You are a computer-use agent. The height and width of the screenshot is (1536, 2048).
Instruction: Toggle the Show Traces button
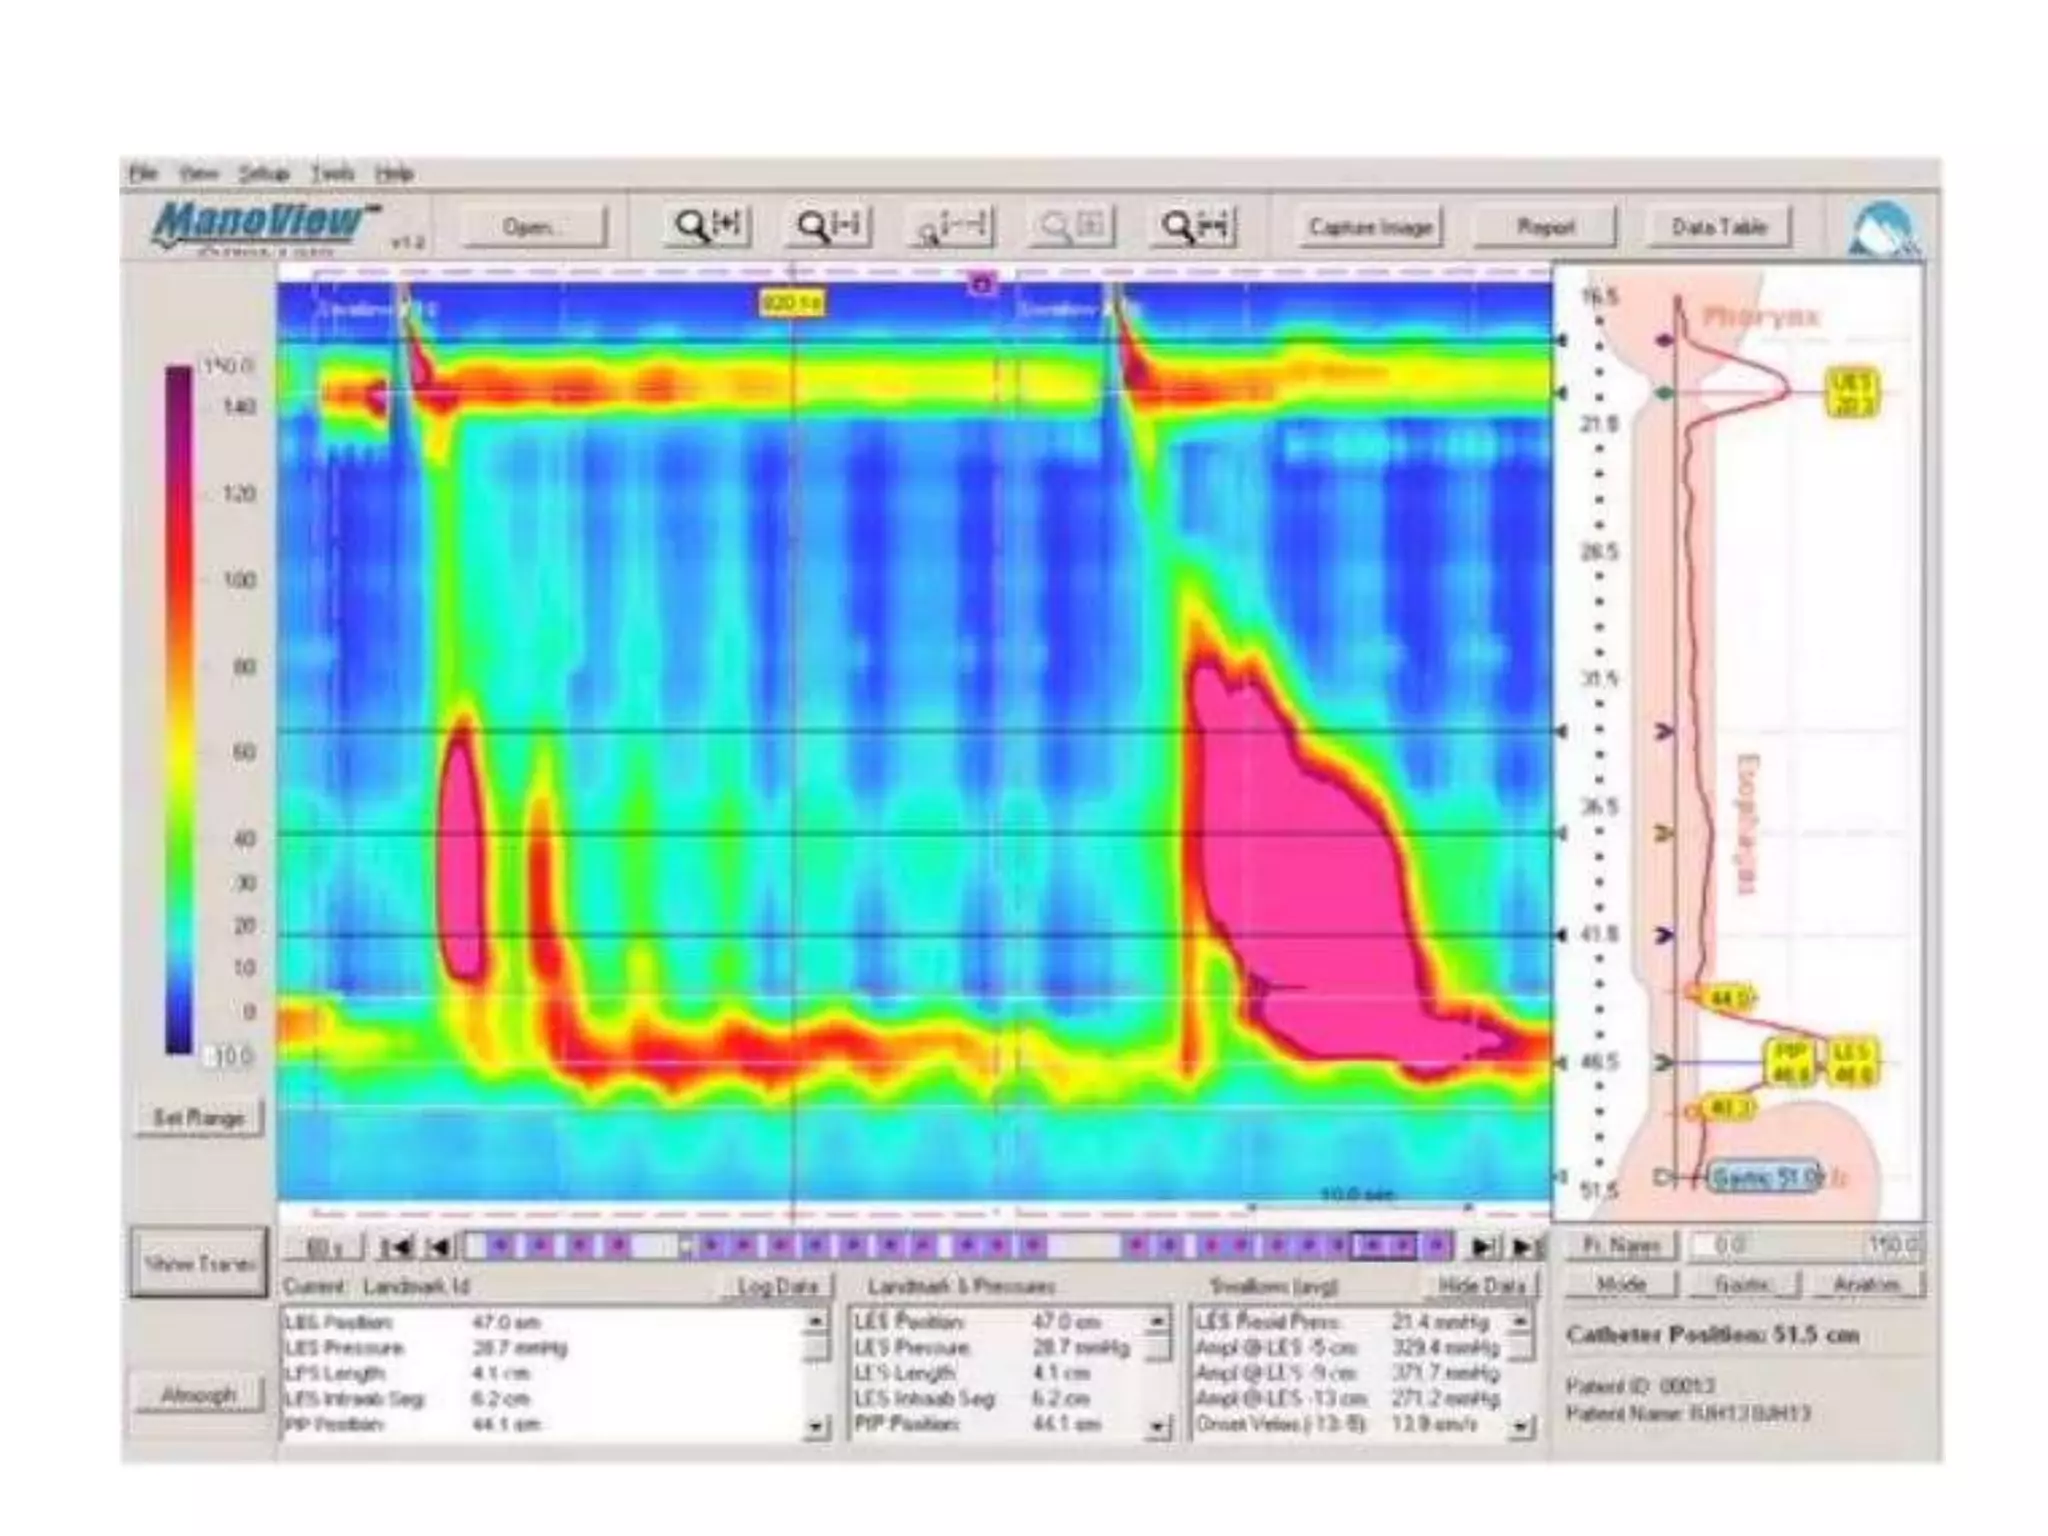click(199, 1264)
